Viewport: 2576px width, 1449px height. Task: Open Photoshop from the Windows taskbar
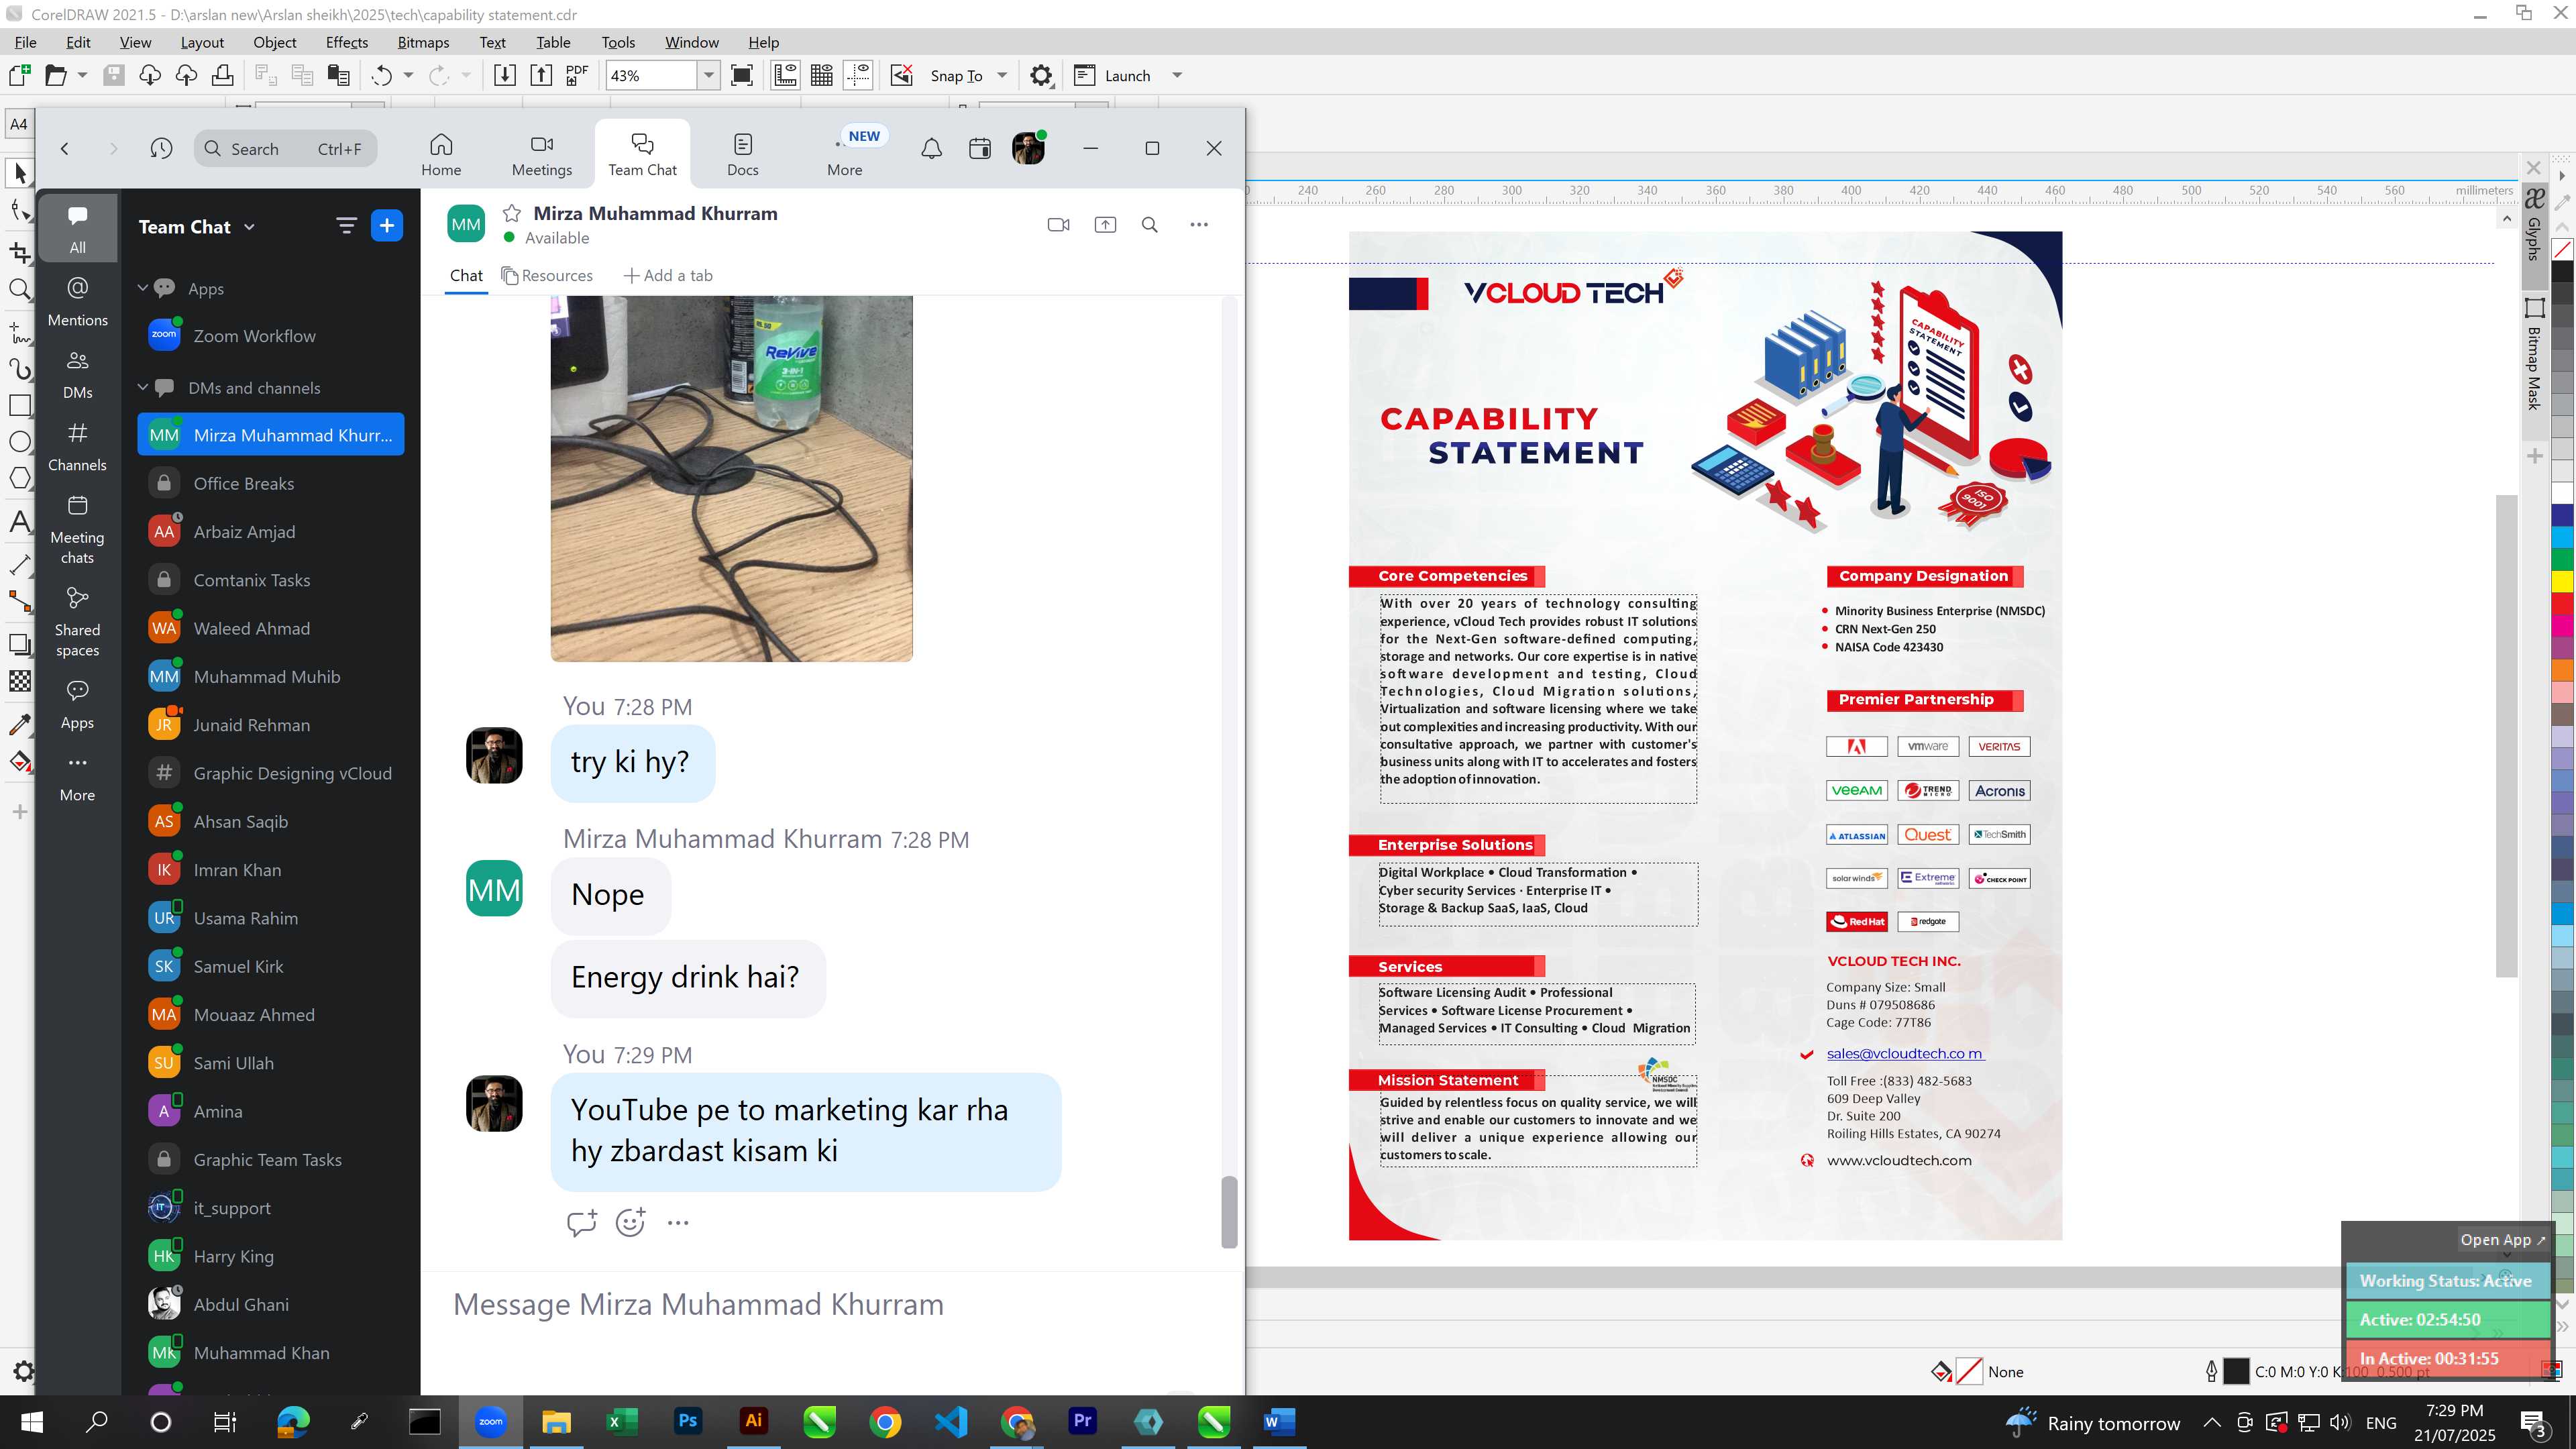tap(688, 1421)
